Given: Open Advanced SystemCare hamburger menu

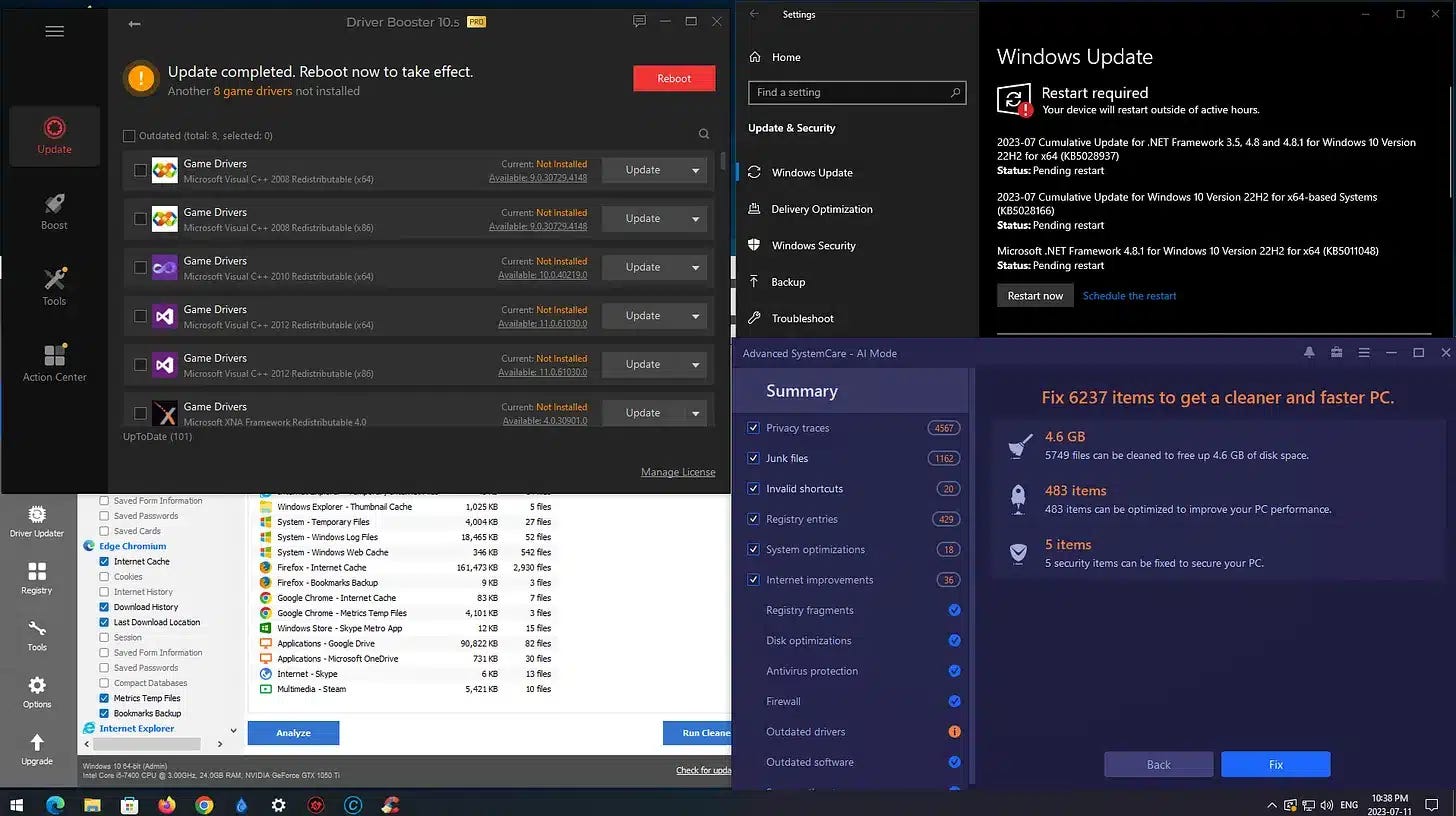Looking at the screenshot, I should [1363, 353].
